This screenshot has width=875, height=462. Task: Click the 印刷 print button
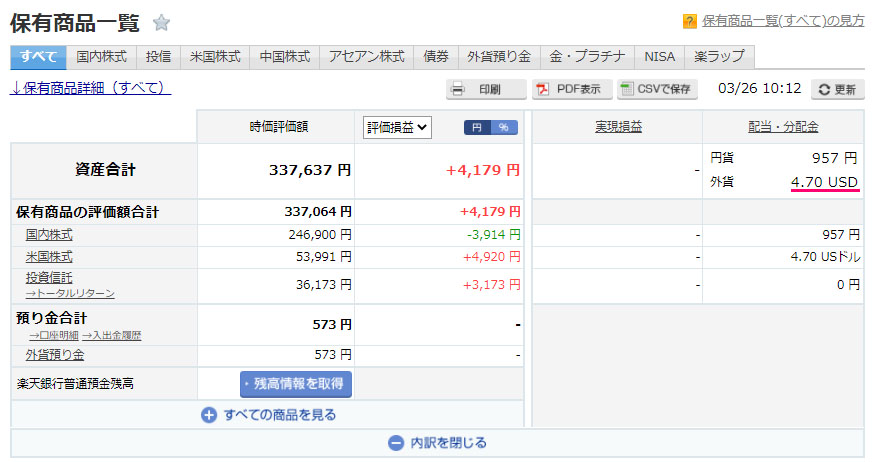[486, 89]
